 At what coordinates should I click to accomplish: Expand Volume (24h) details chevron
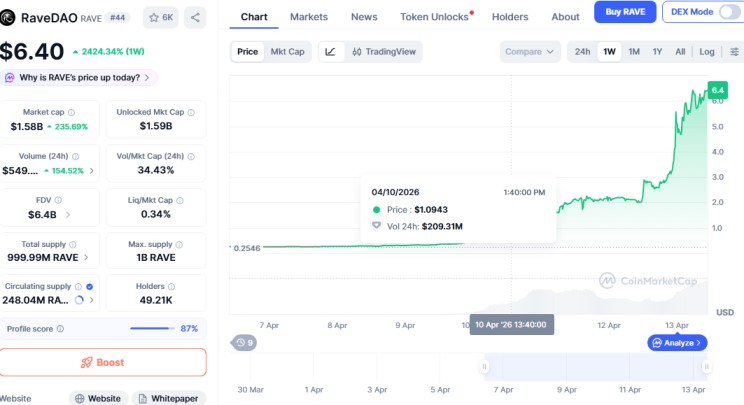tap(92, 171)
